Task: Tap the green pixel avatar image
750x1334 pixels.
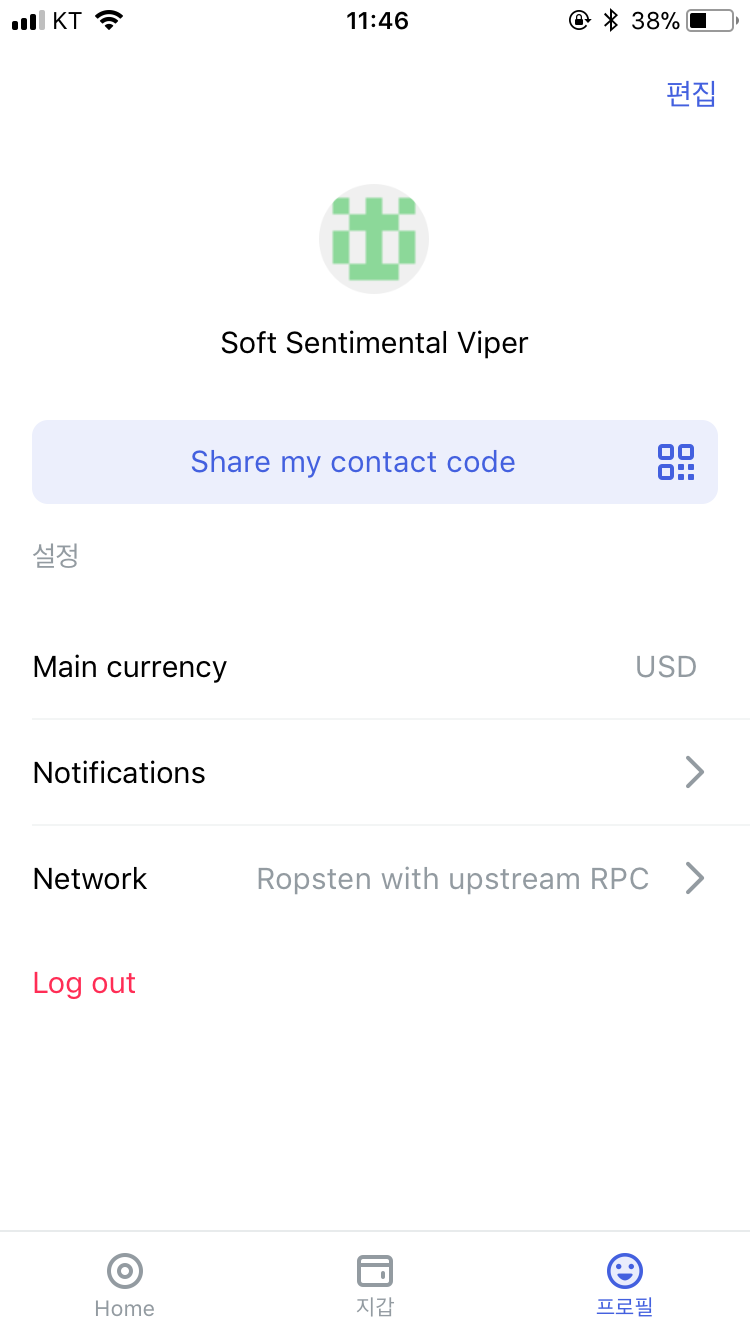Action: 374,239
